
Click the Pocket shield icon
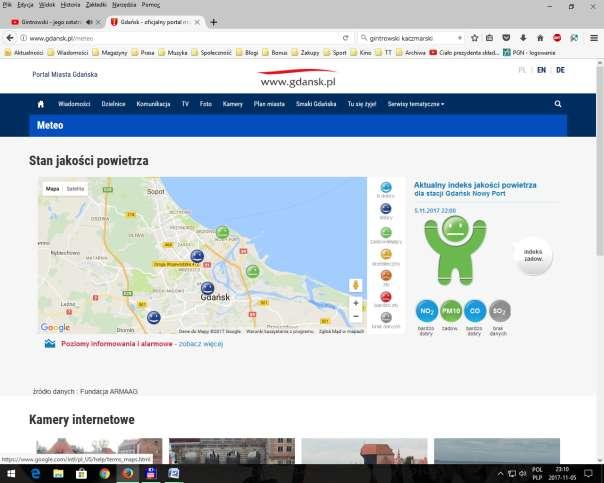coord(506,38)
